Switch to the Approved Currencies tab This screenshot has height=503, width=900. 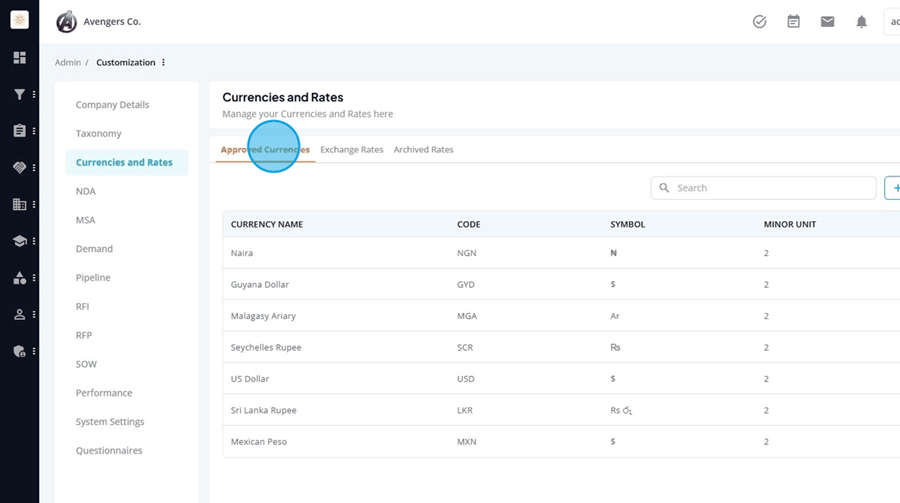(265, 149)
